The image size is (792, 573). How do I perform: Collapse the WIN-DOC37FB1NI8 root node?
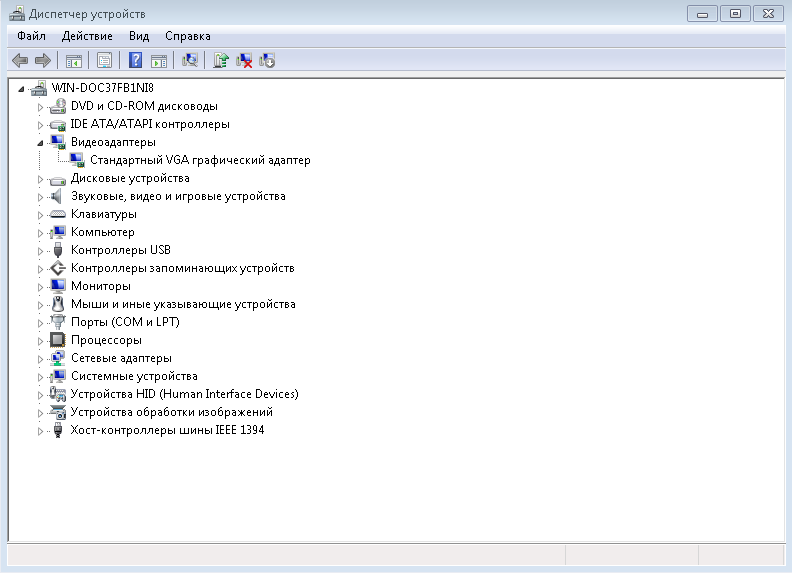(x=21, y=88)
